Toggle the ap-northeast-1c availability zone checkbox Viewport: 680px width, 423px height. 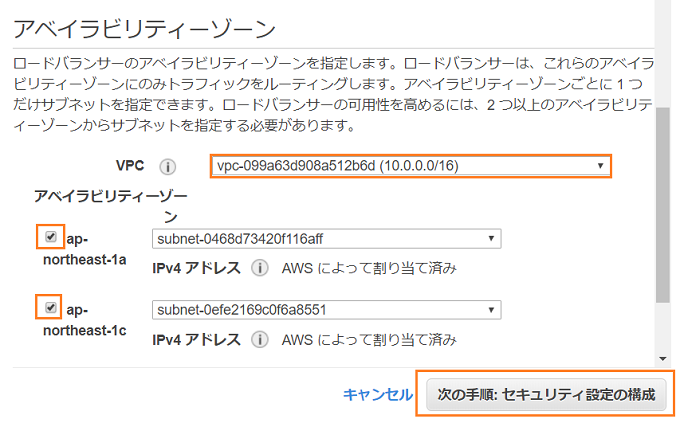point(51,308)
